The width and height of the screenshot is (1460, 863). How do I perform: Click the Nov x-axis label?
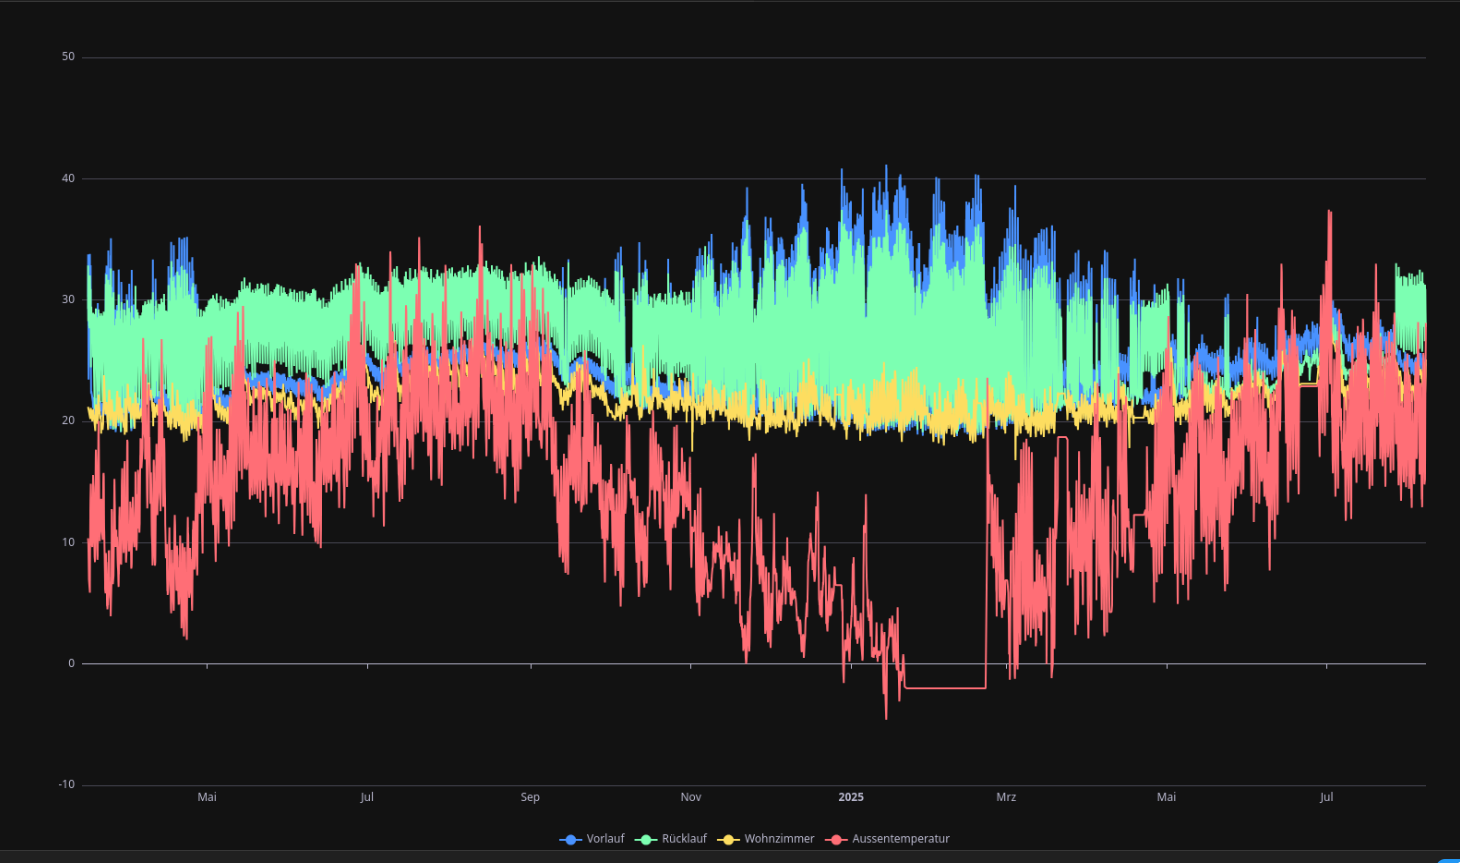691,797
